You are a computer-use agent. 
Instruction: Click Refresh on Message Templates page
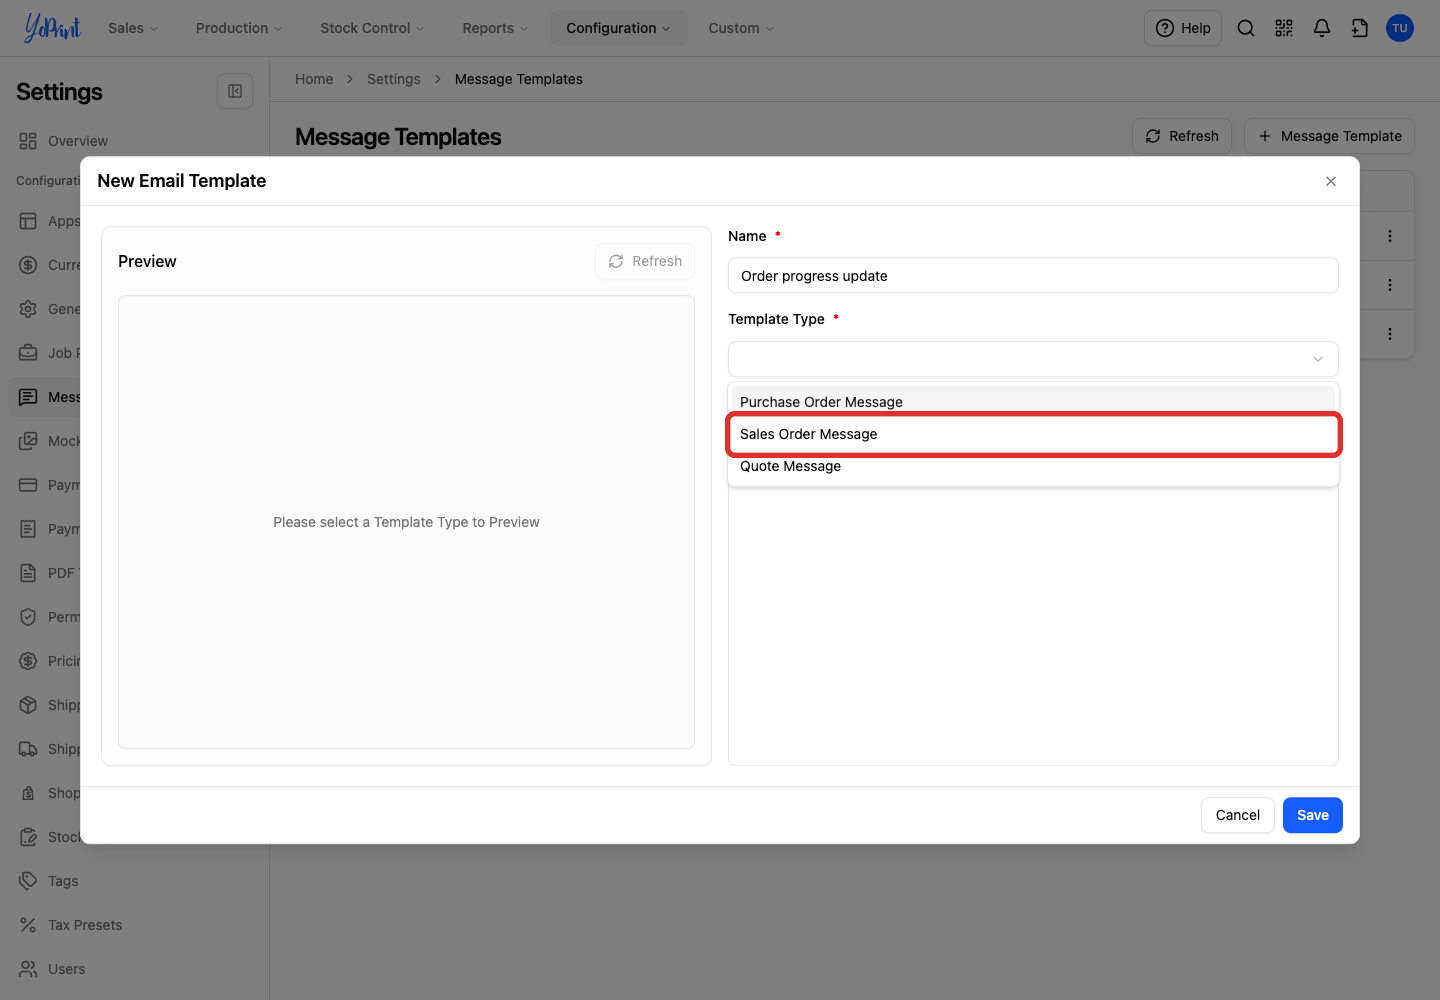1182,136
